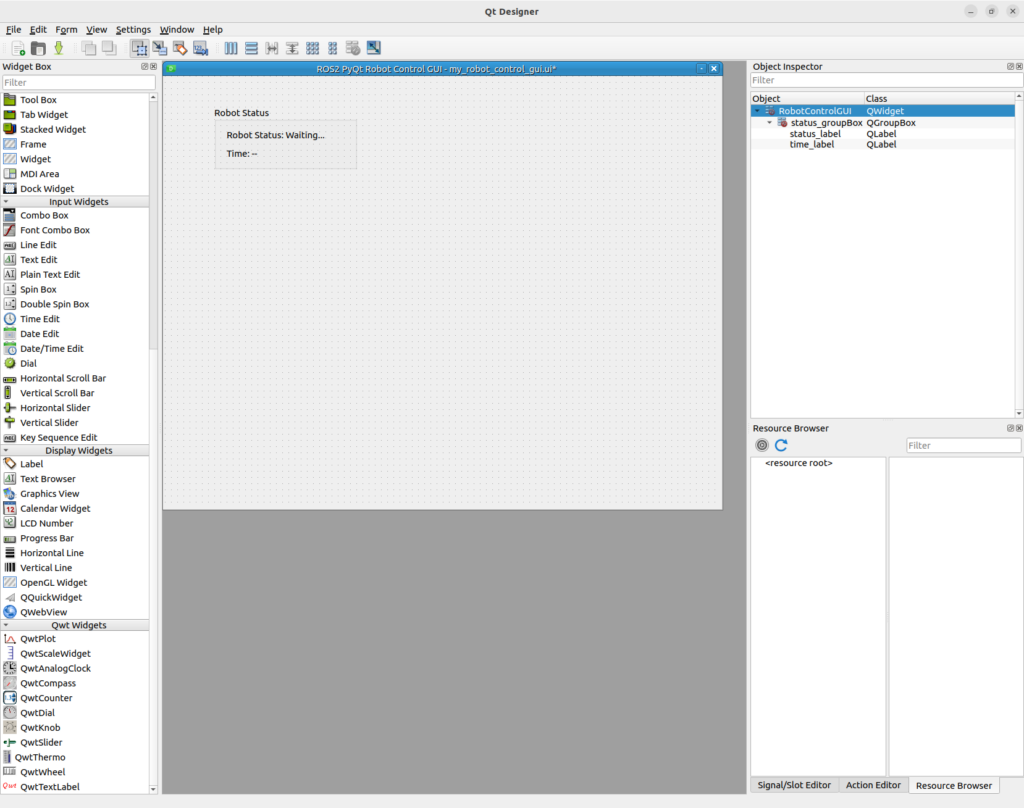Viewport: 1024px width, 808px height.
Task: Click the Resource Browser edit resources icon
Action: (761, 445)
